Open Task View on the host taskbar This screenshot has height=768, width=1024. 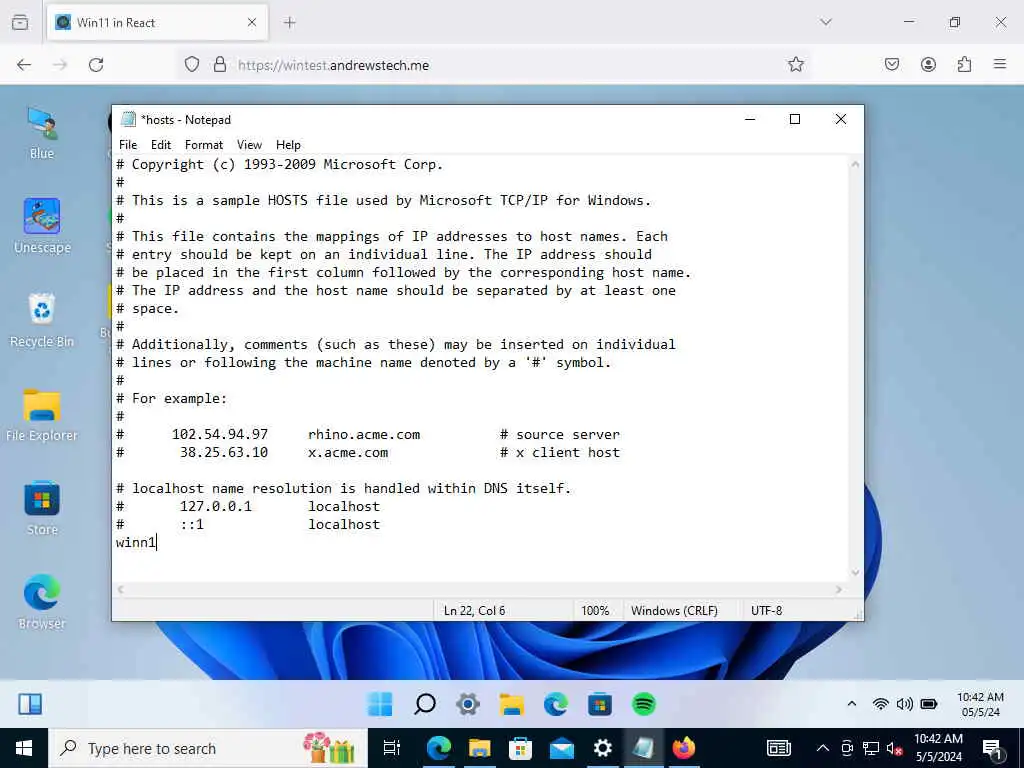(391, 748)
